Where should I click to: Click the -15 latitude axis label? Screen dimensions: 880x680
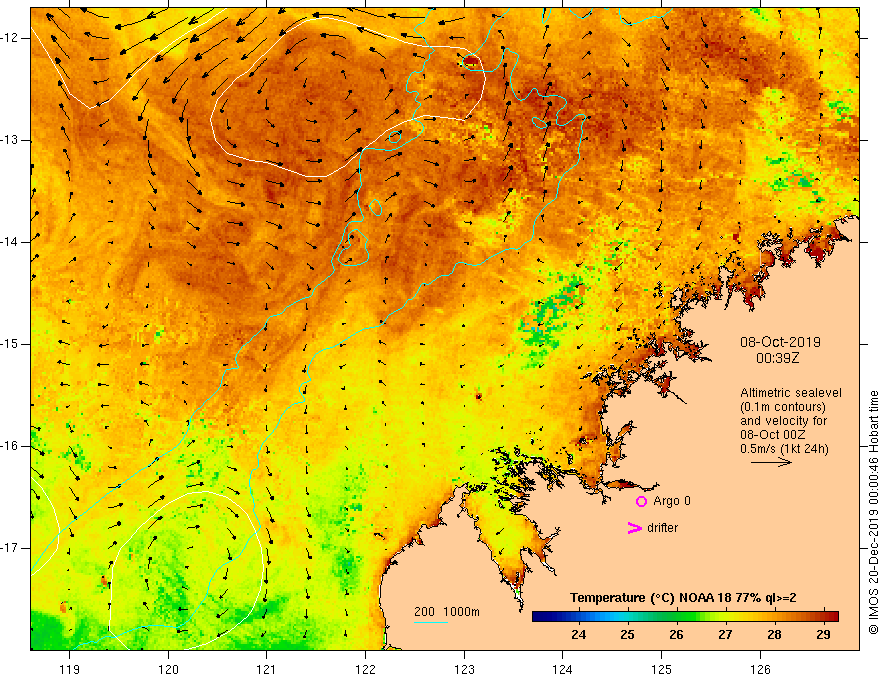pos(10,344)
